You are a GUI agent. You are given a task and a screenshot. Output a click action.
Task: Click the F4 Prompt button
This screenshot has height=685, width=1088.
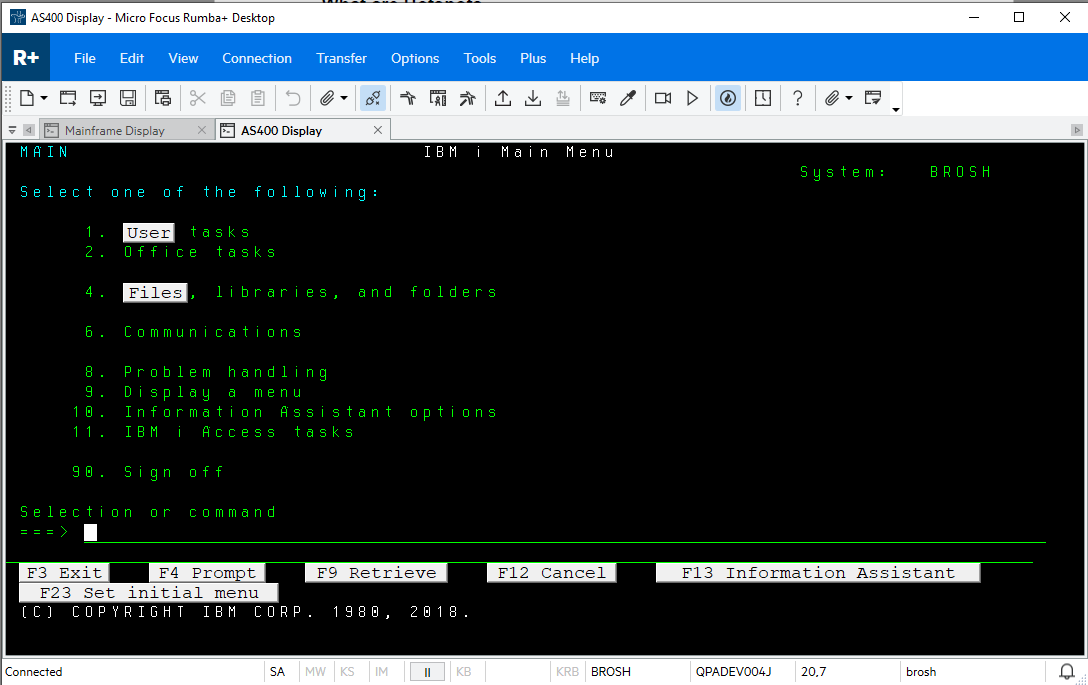coord(207,573)
